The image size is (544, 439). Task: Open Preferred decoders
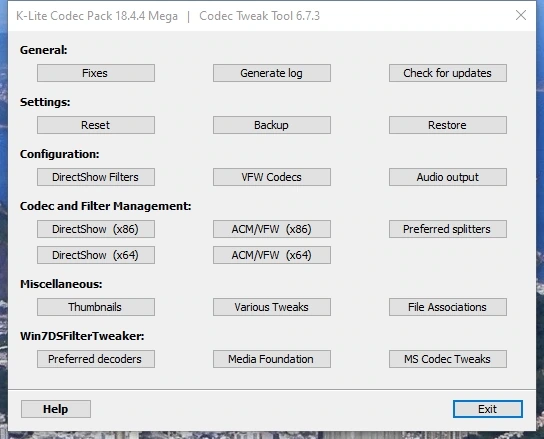pyautogui.click(x=96, y=359)
